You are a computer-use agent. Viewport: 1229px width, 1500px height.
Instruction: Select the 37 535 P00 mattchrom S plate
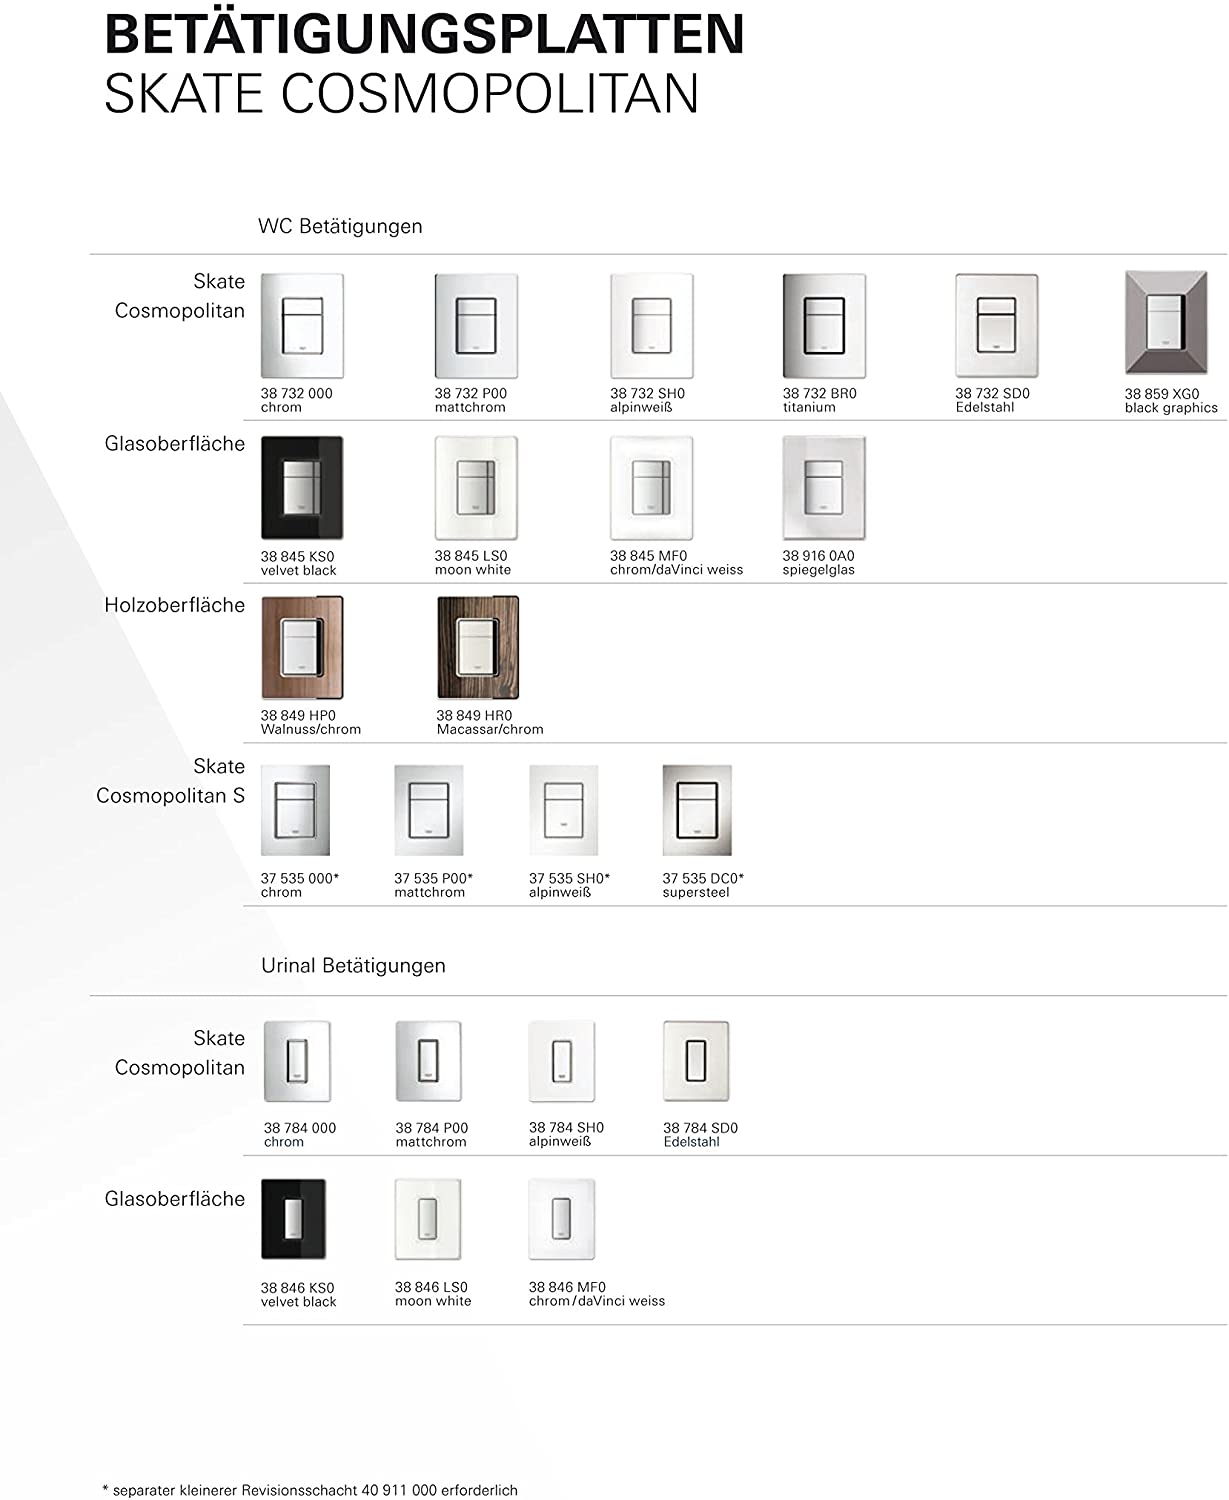click(429, 810)
